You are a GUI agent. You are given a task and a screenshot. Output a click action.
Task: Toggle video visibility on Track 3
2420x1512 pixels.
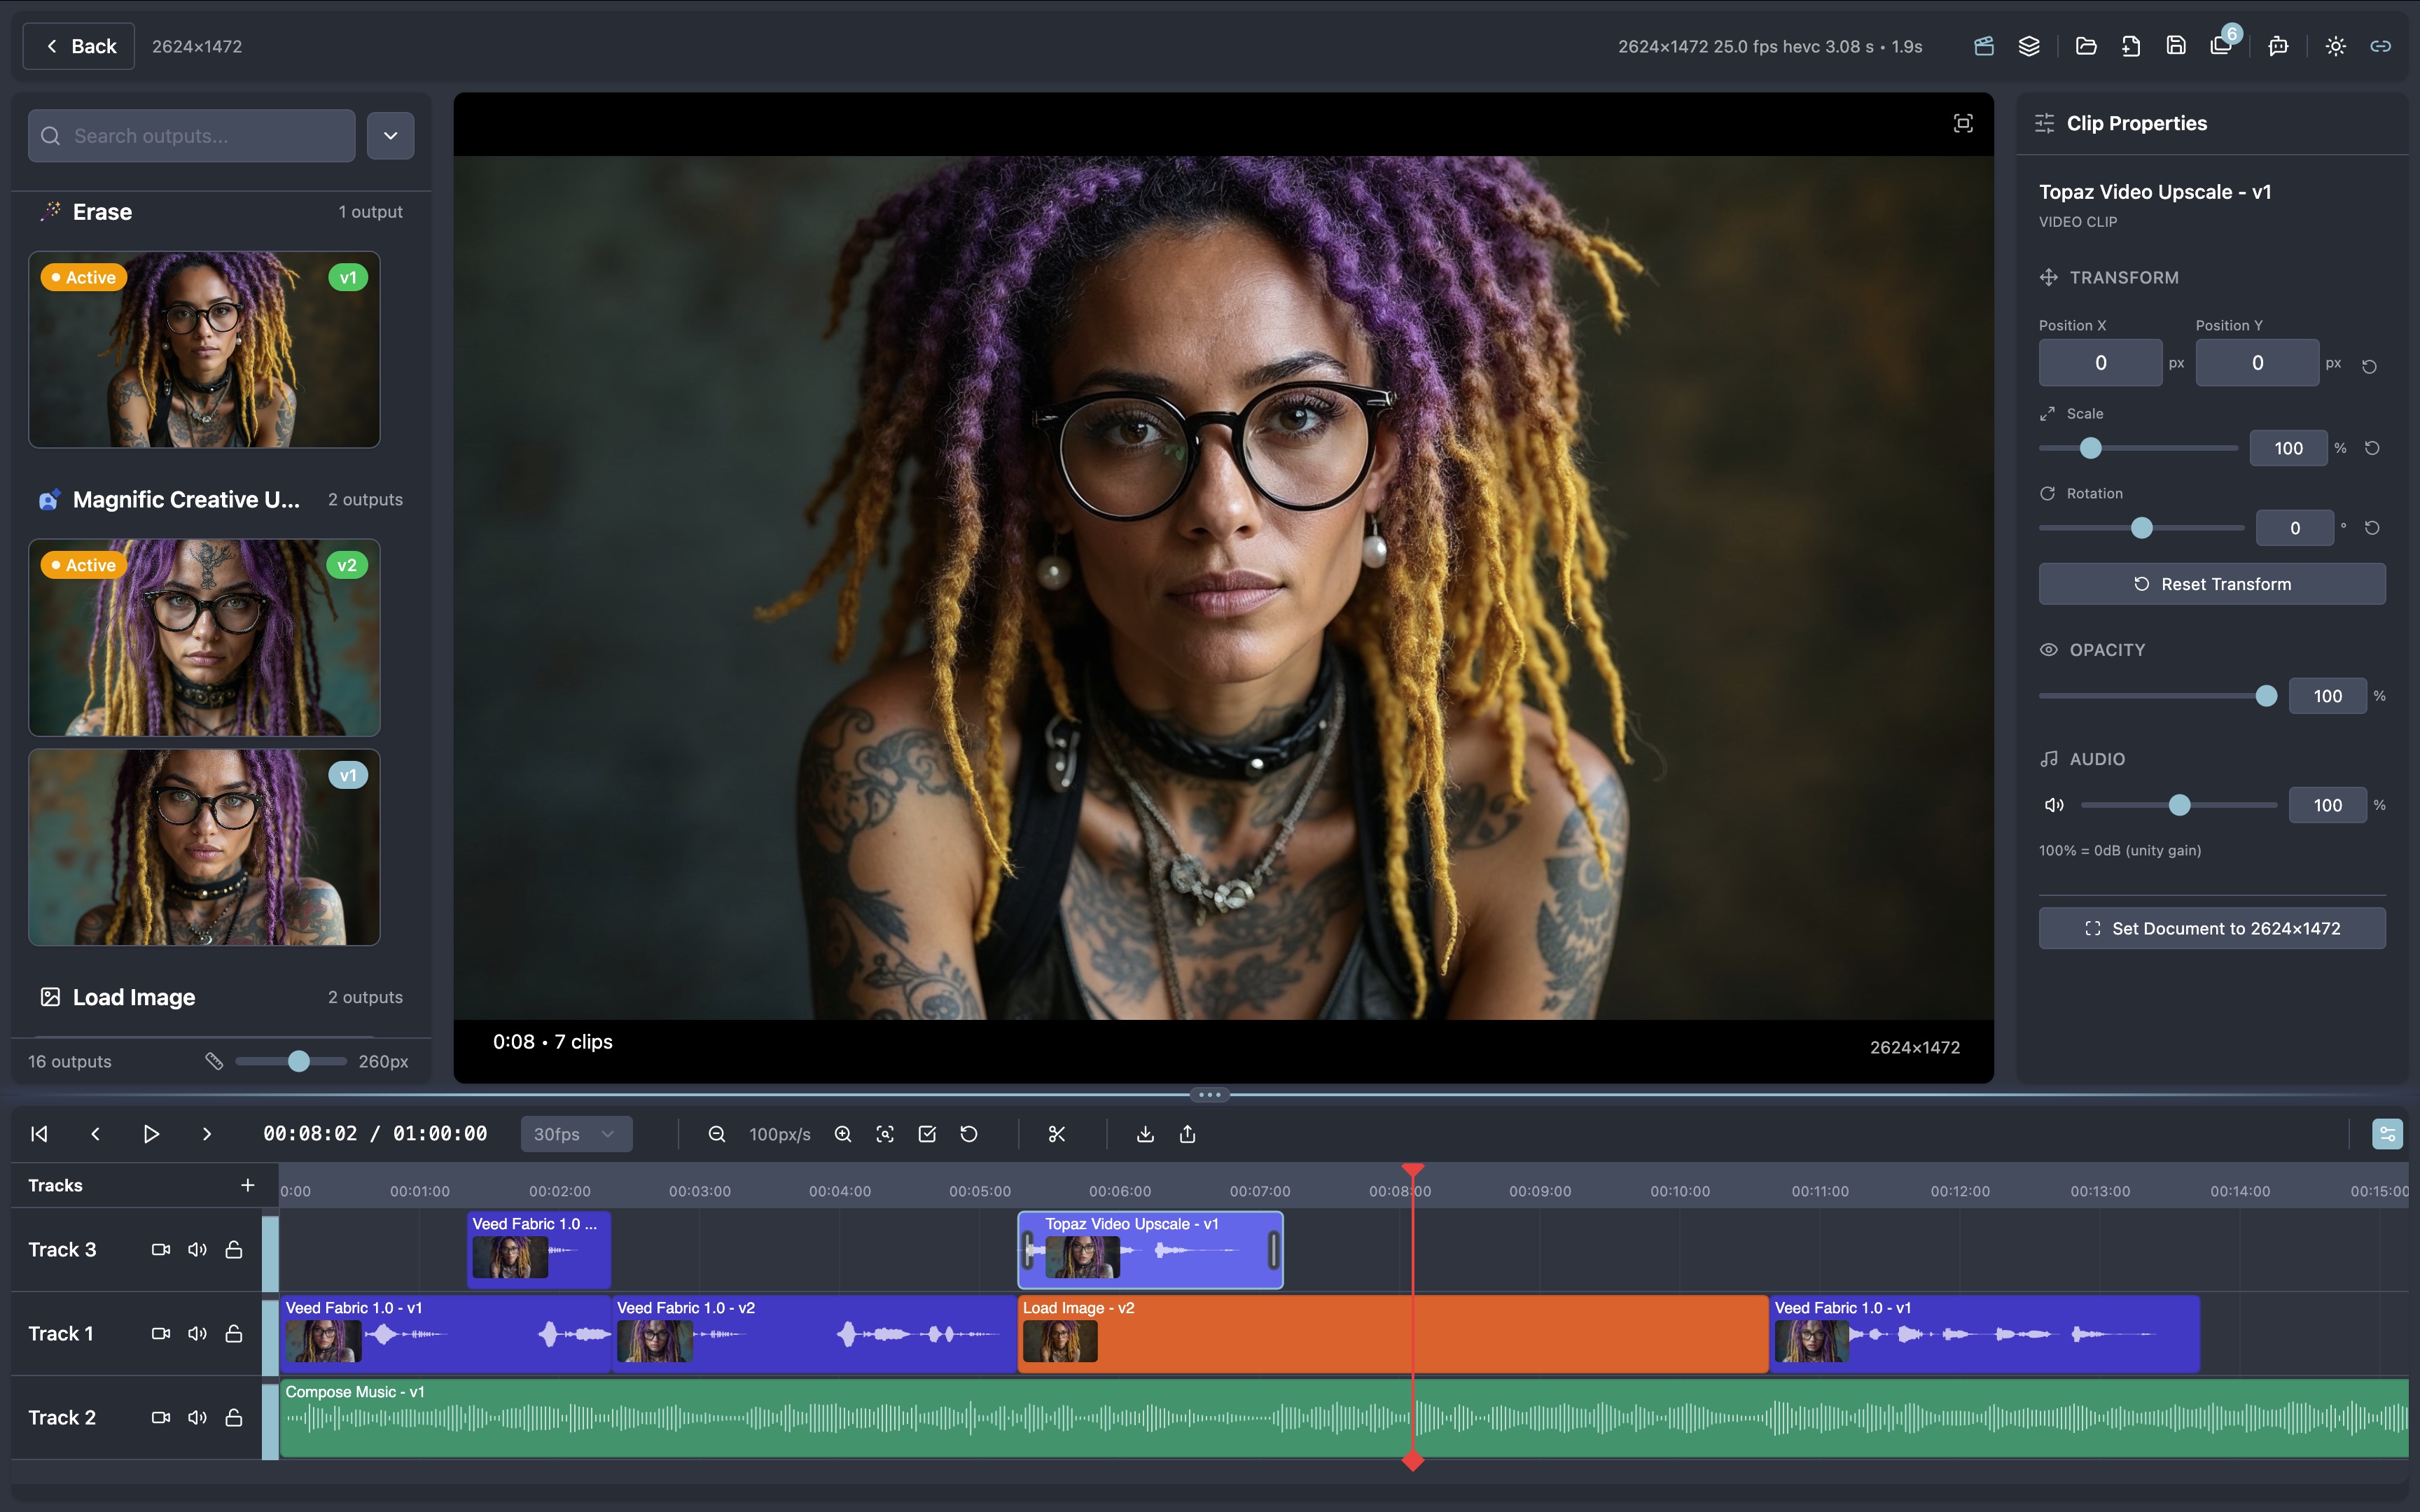tap(161, 1249)
